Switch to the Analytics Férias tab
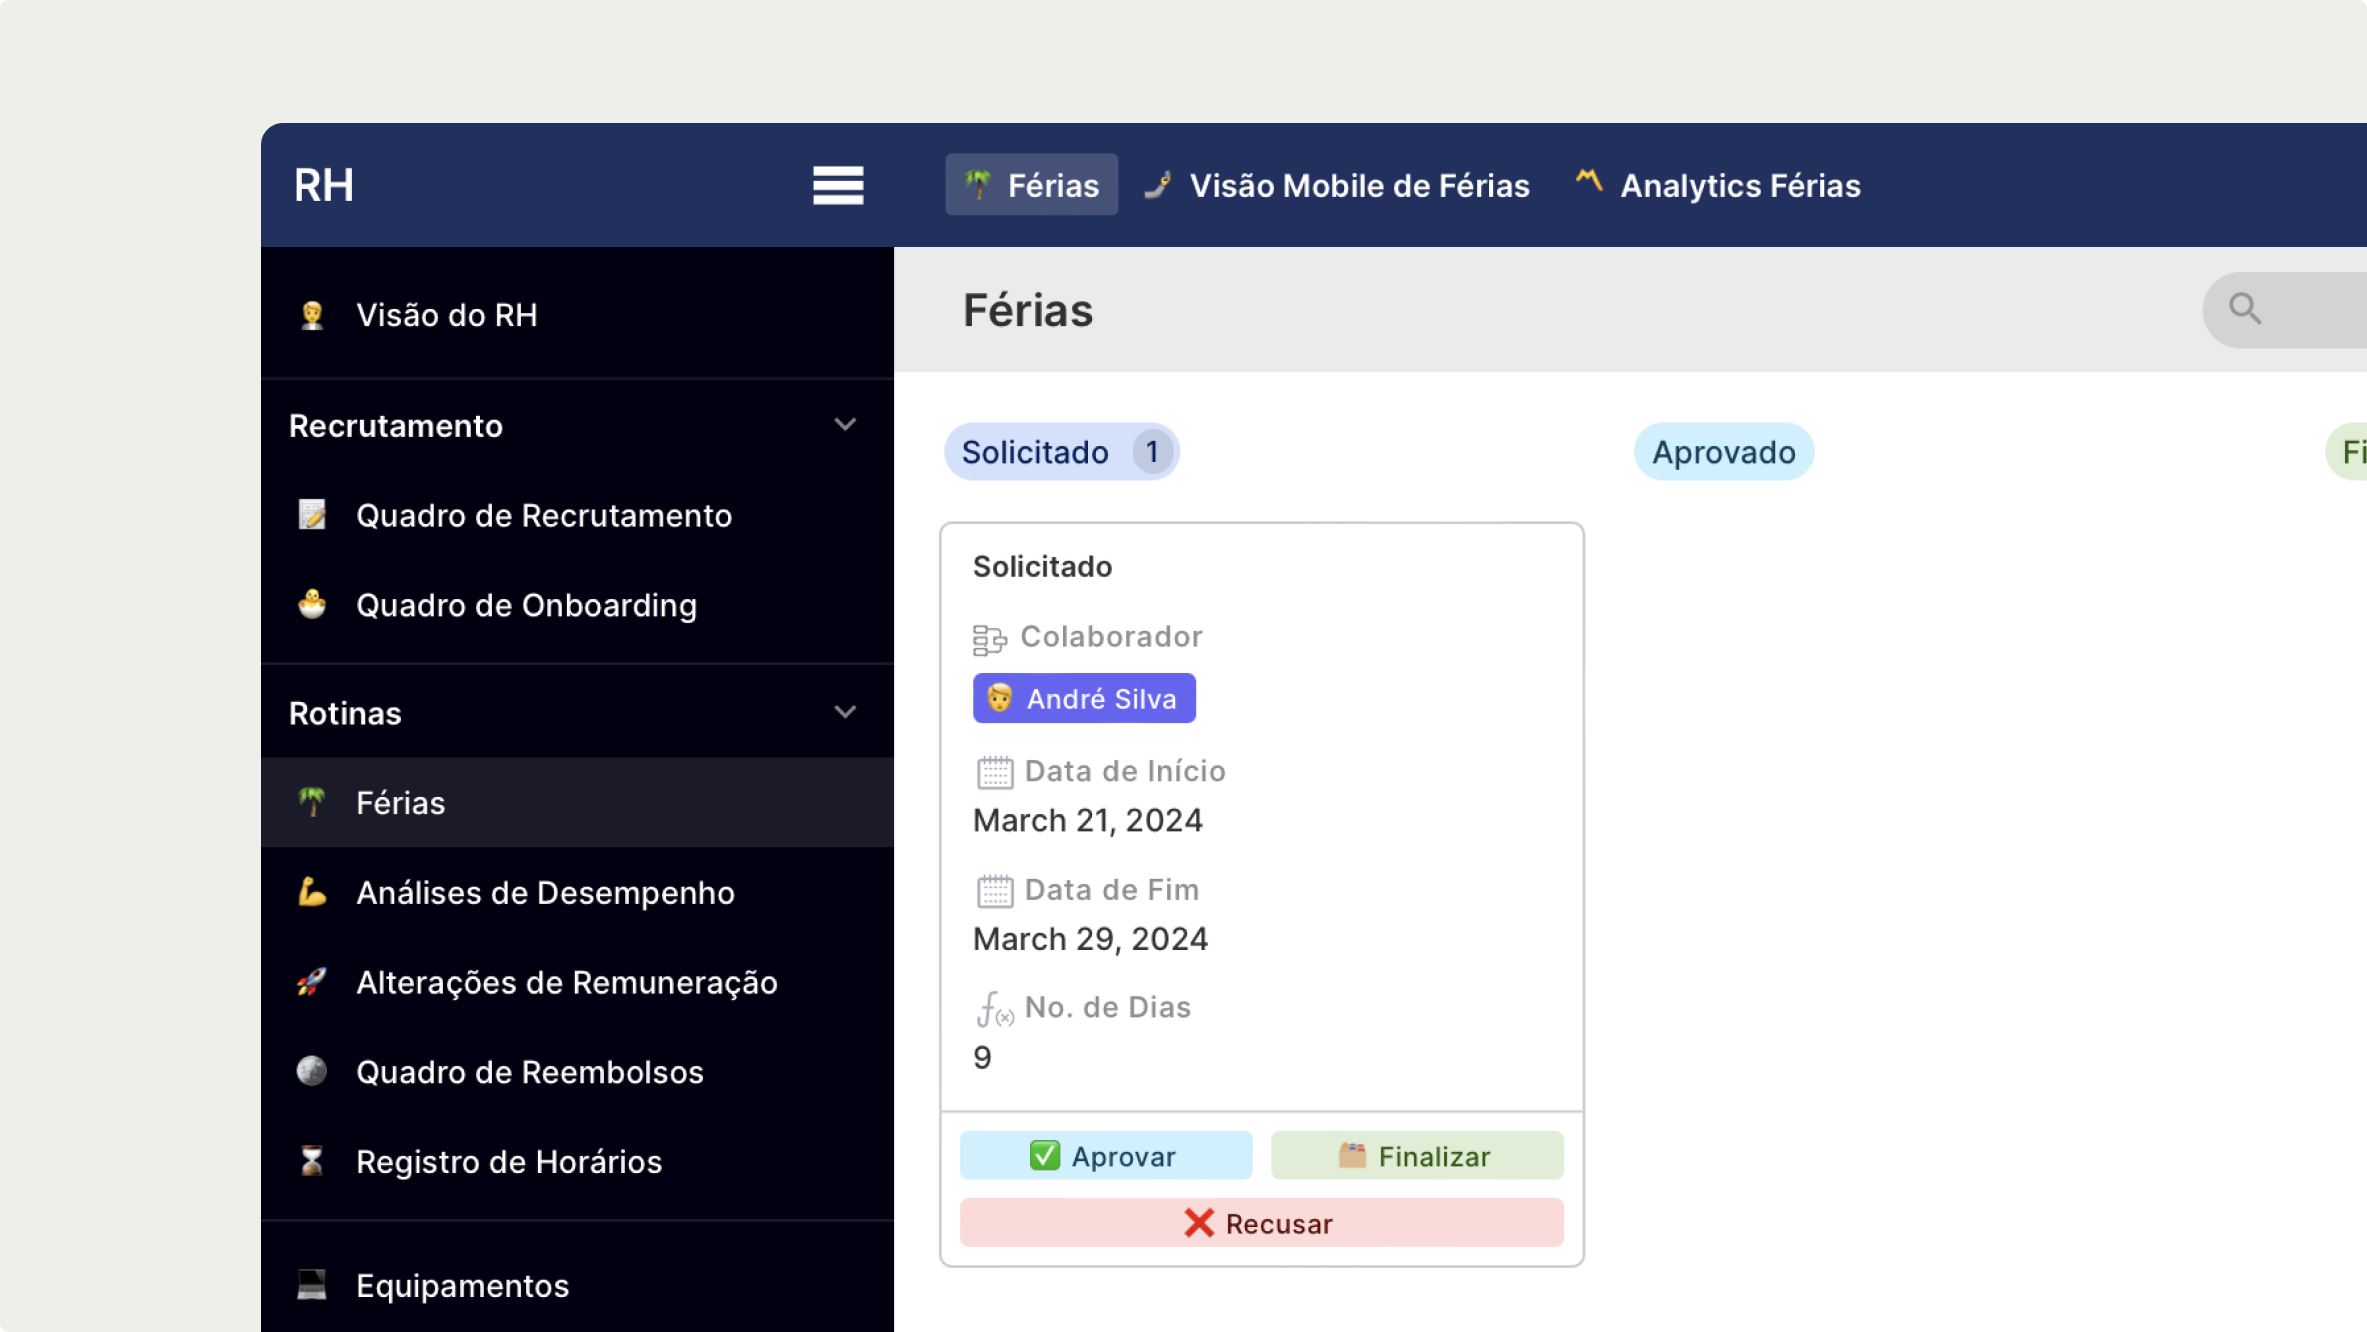 pyautogui.click(x=1718, y=185)
